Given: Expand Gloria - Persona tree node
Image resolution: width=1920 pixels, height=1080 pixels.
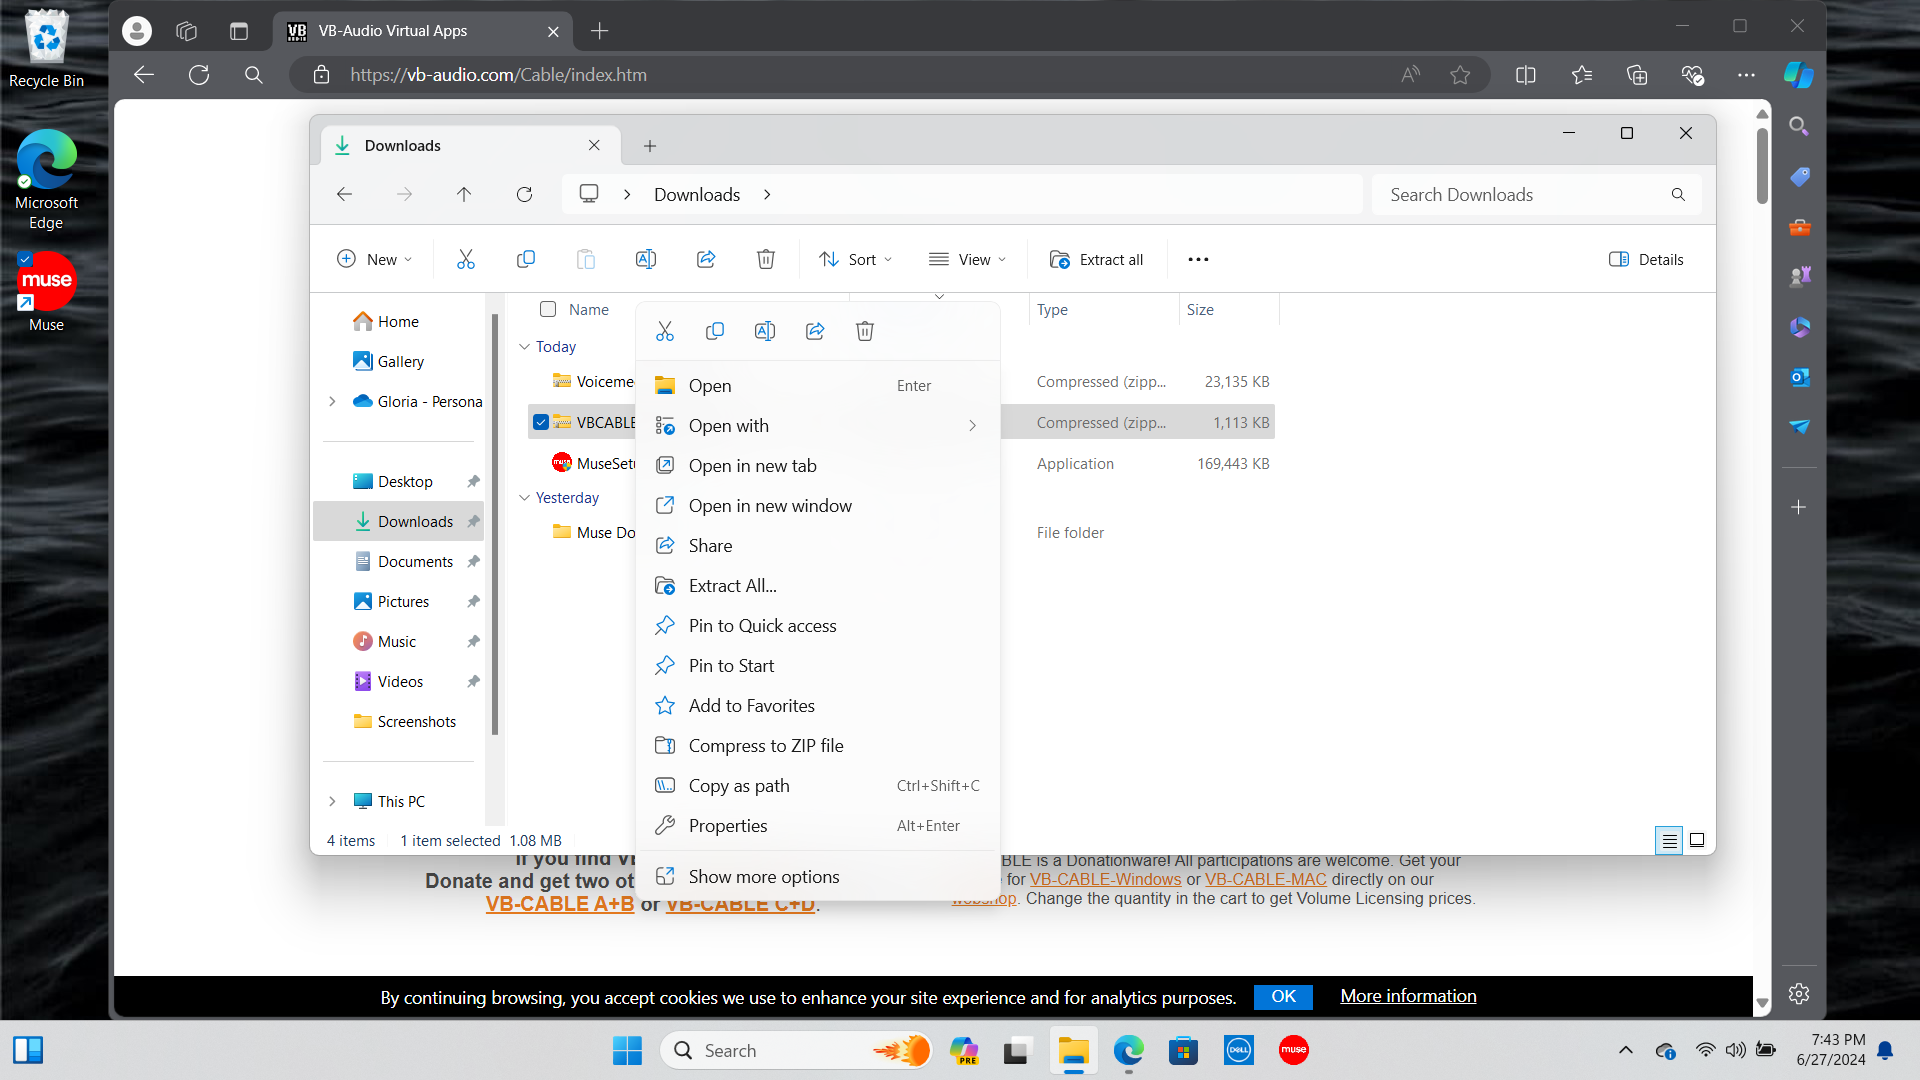Looking at the screenshot, I should (x=332, y=401).
